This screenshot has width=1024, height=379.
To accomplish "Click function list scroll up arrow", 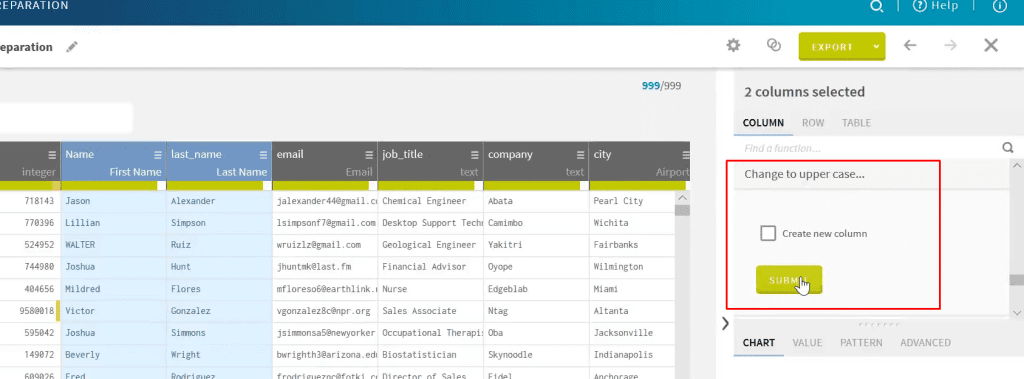I will point(1016,167).
